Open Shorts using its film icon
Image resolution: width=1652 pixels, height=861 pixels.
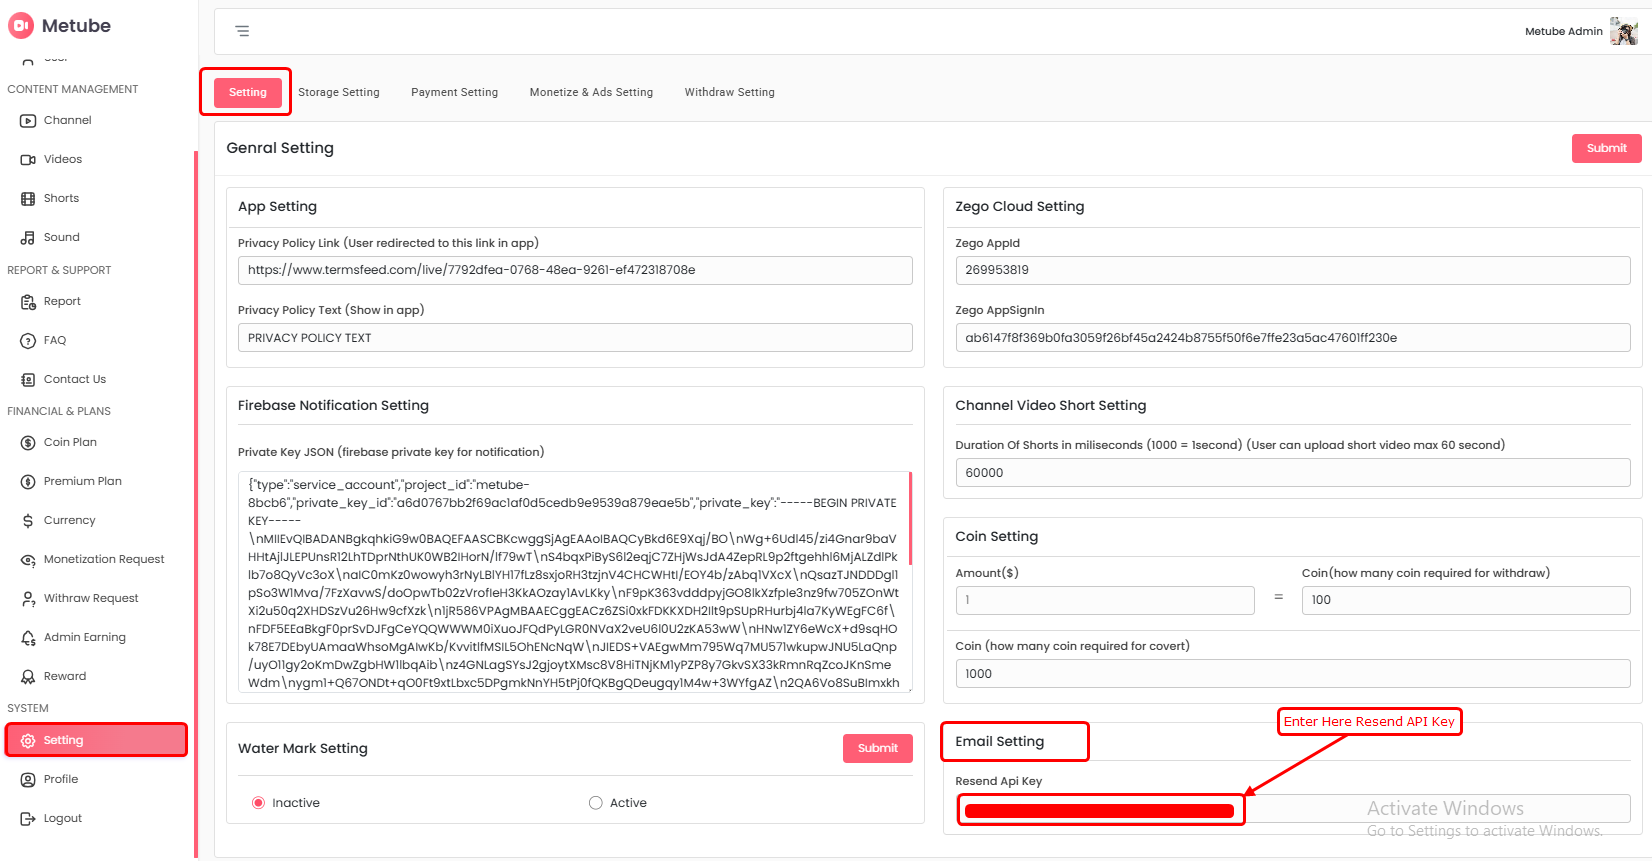[x=28, y=199]
